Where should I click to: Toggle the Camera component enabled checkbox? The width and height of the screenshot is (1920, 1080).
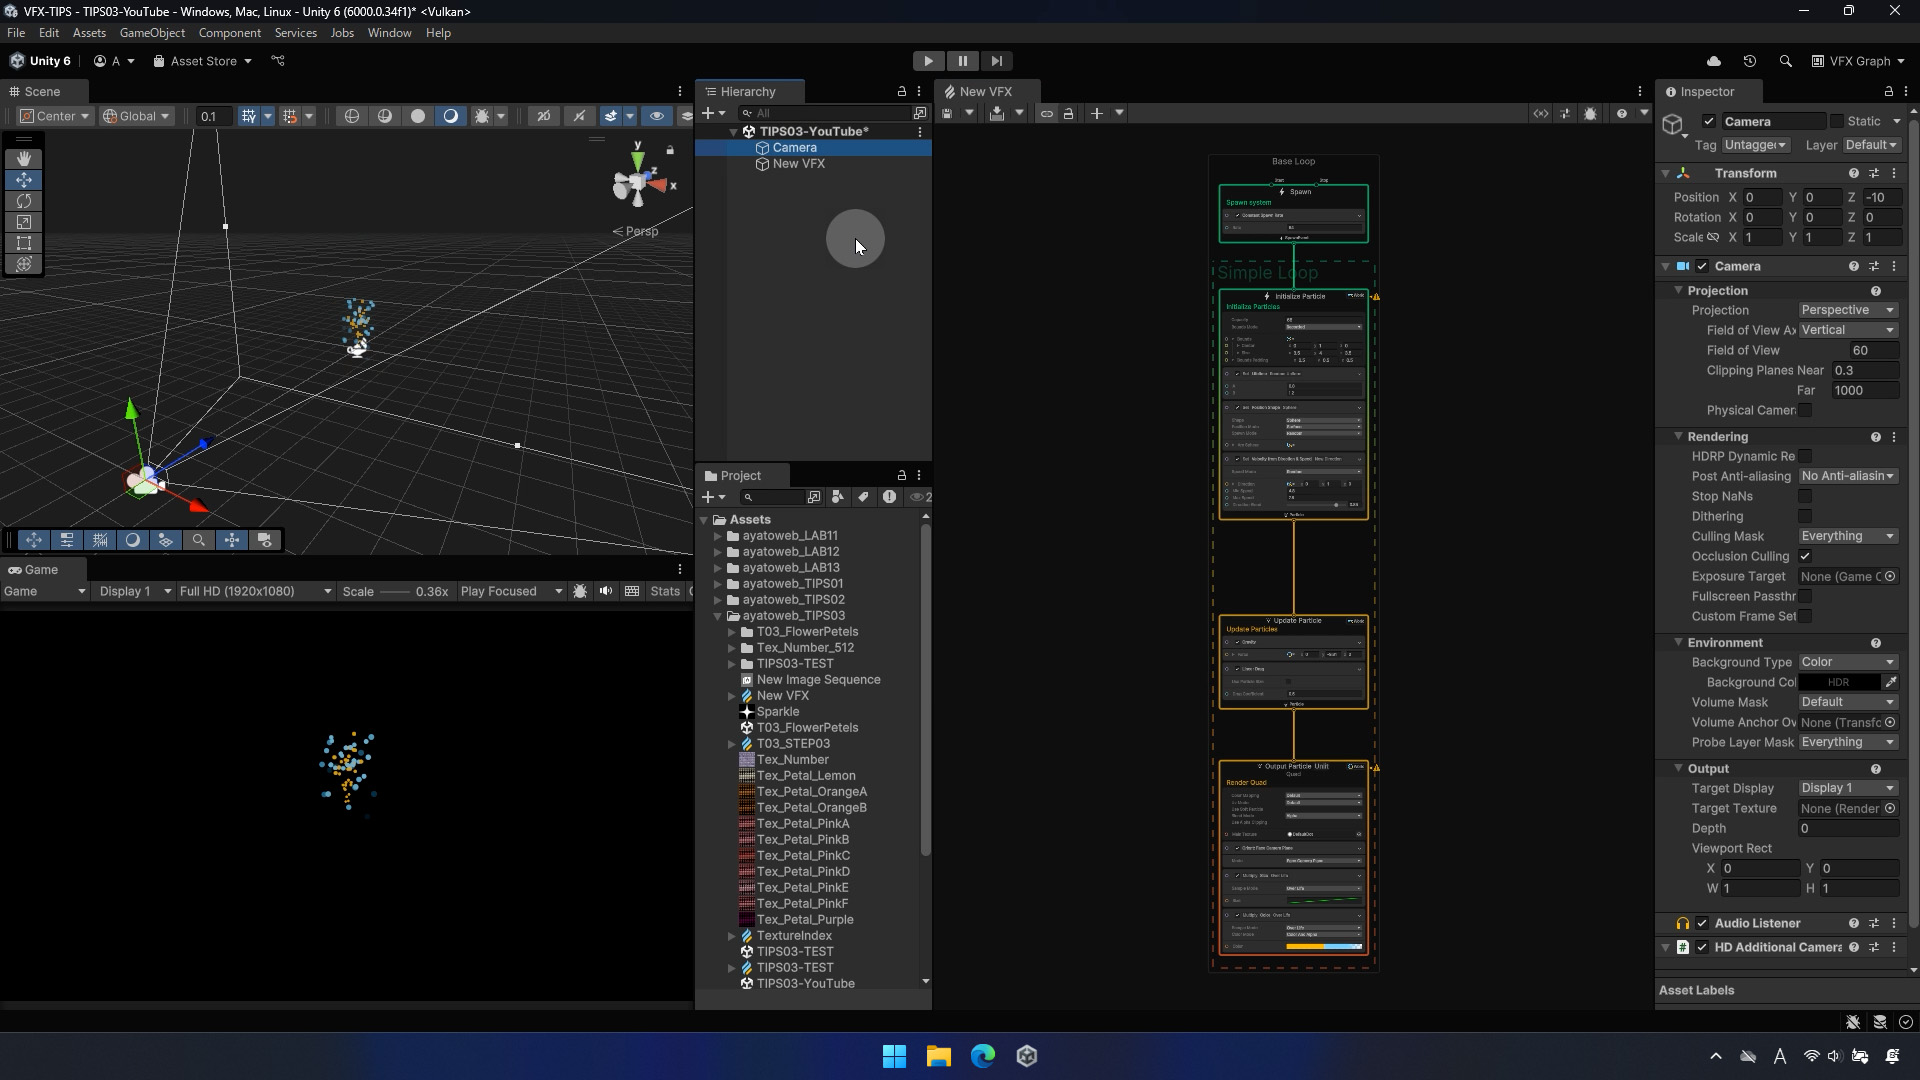point(1702,266)
